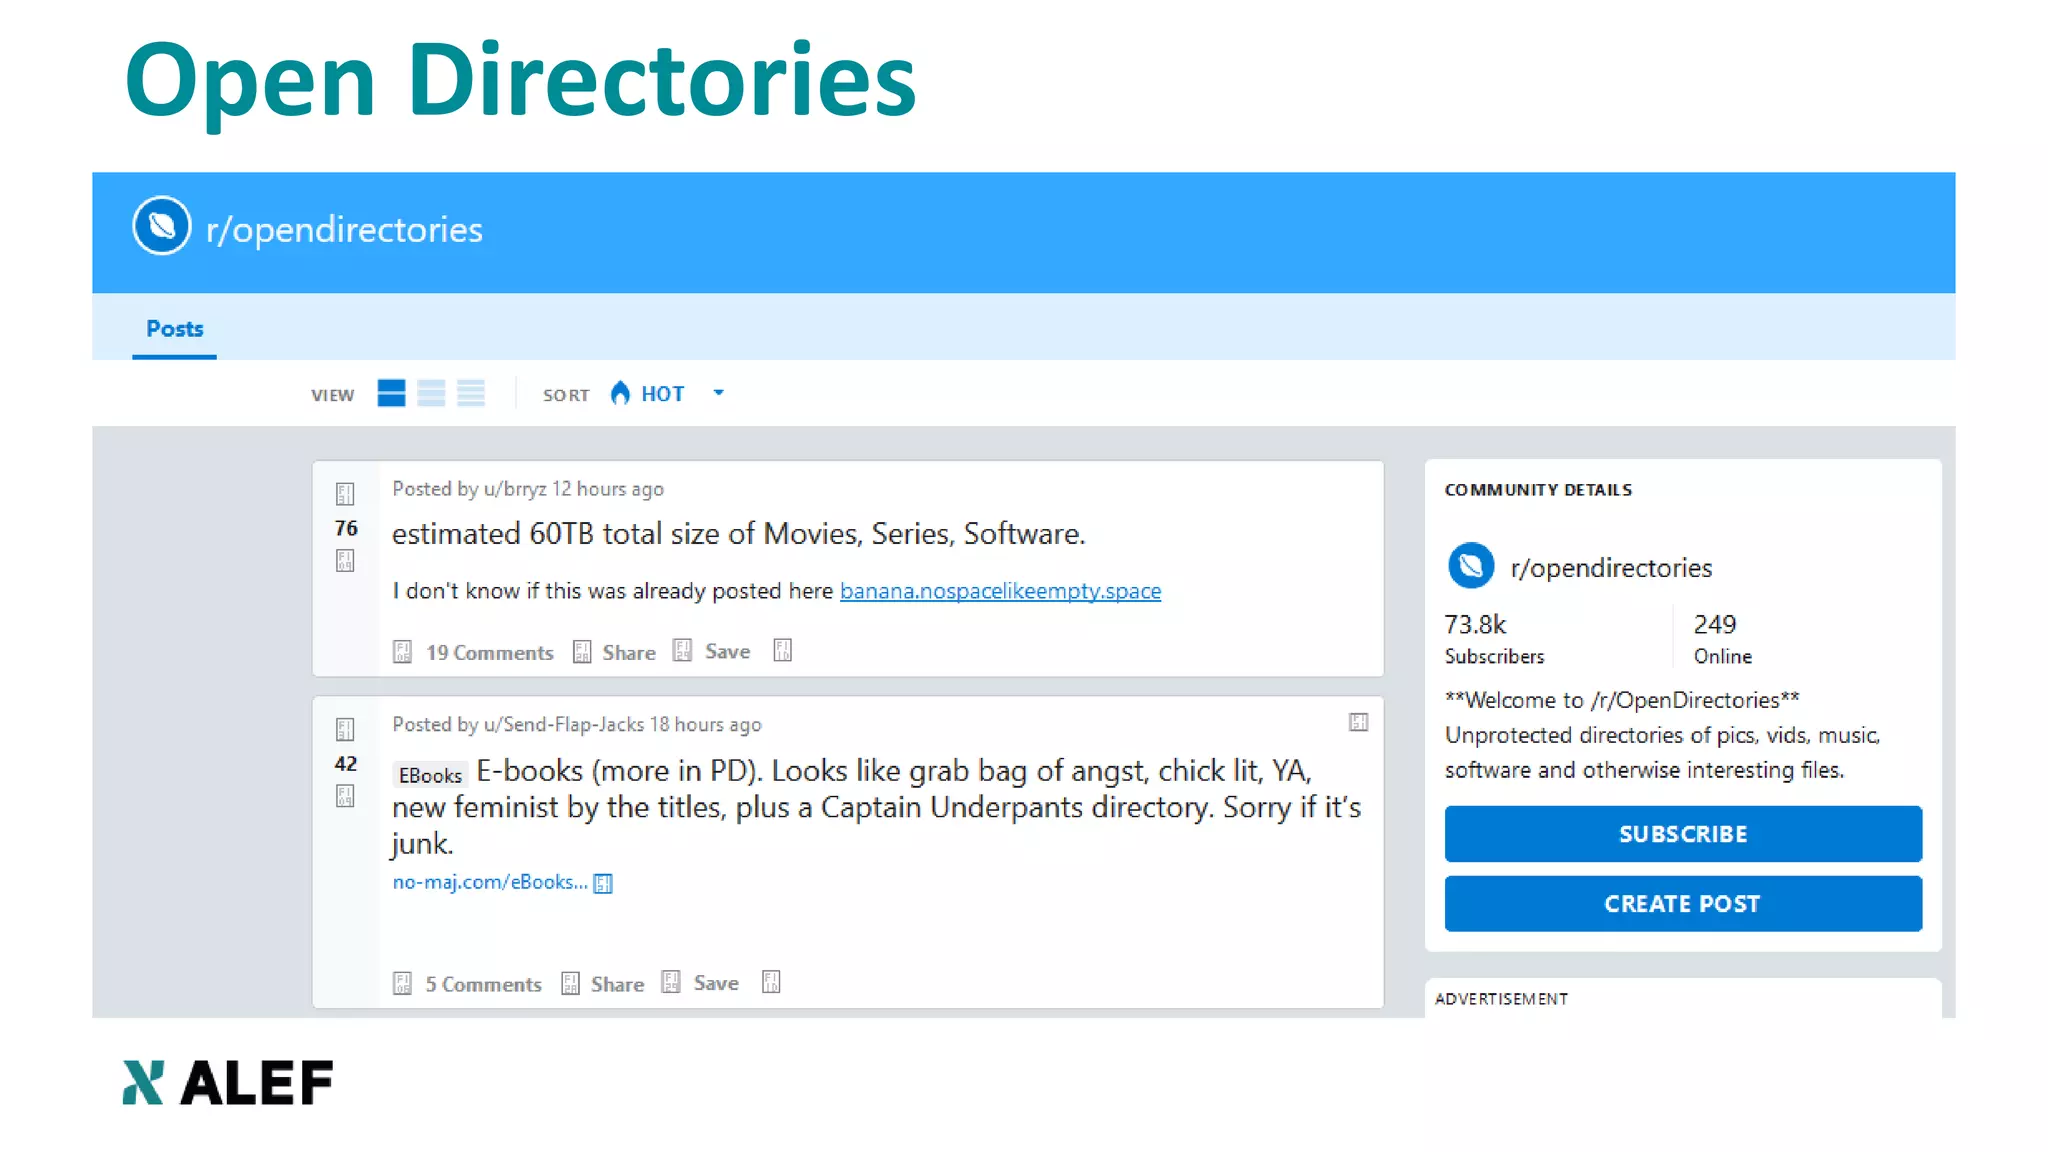Click the r/opendirectories header logo icon

pyautogui.click(x=161, y=226)
